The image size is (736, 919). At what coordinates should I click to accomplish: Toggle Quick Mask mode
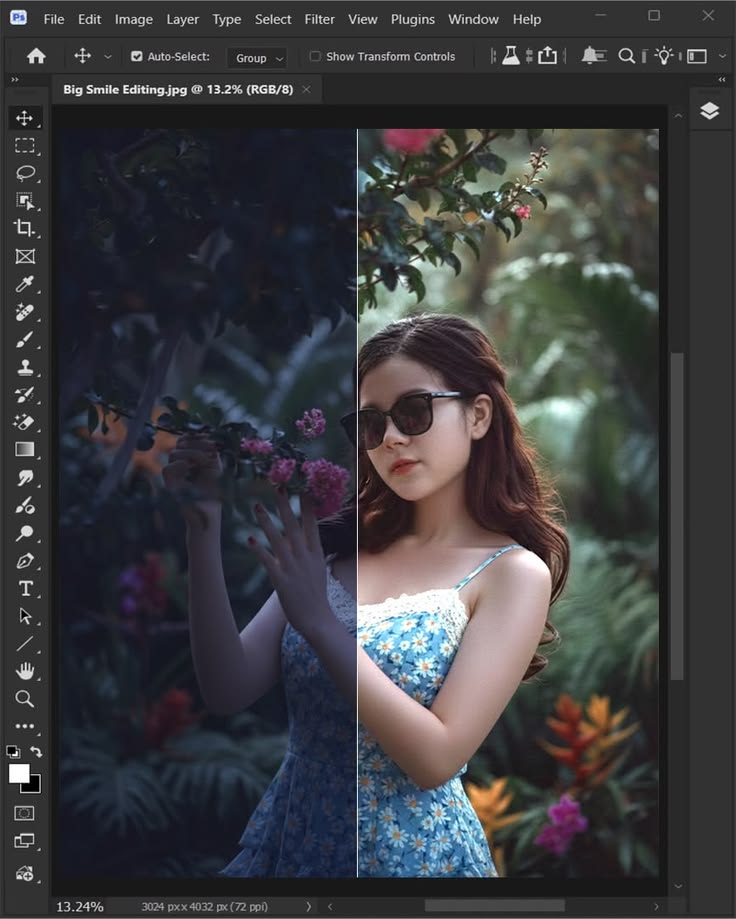click(x=25, y=813)
